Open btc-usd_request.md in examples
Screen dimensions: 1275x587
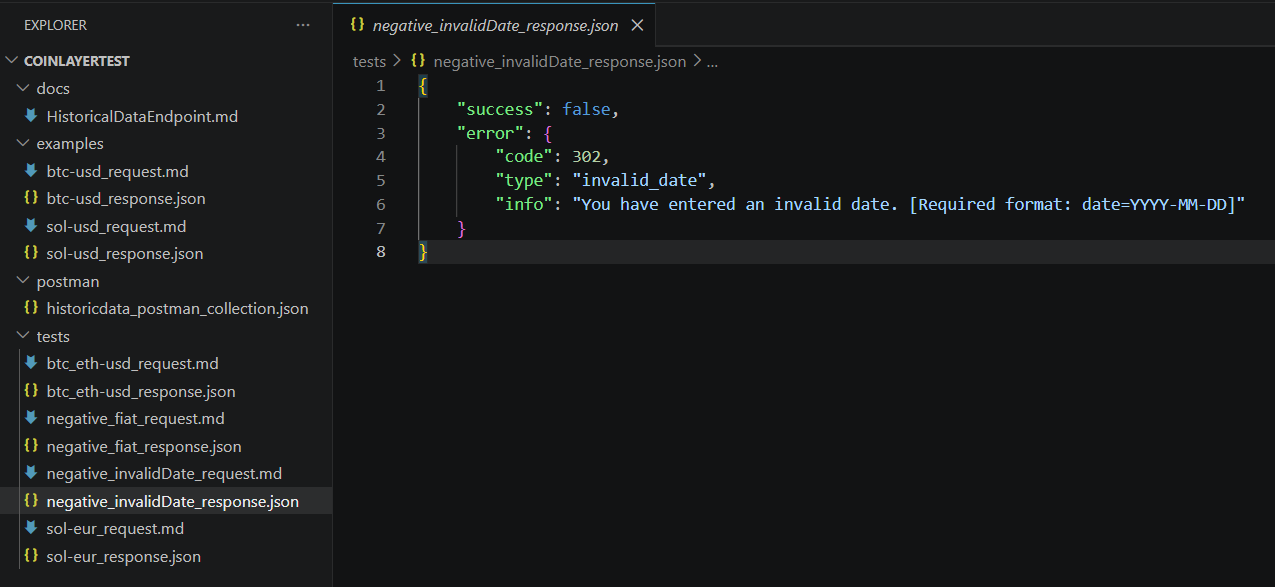point(117,171)
